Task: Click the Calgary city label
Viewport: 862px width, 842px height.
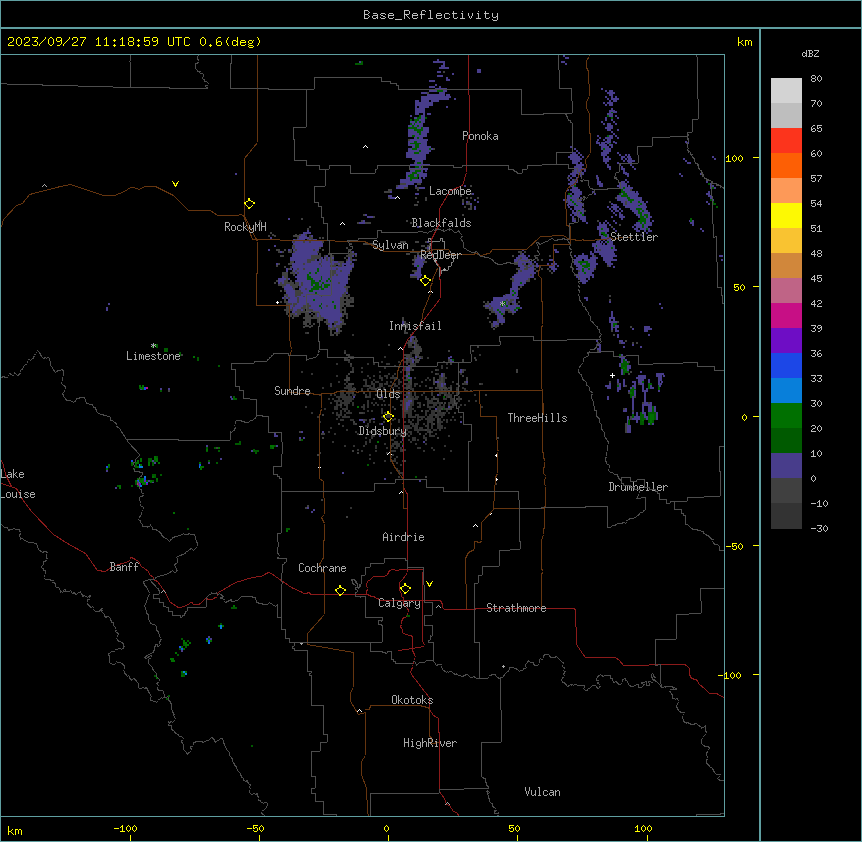Action: tap(399, 603)
